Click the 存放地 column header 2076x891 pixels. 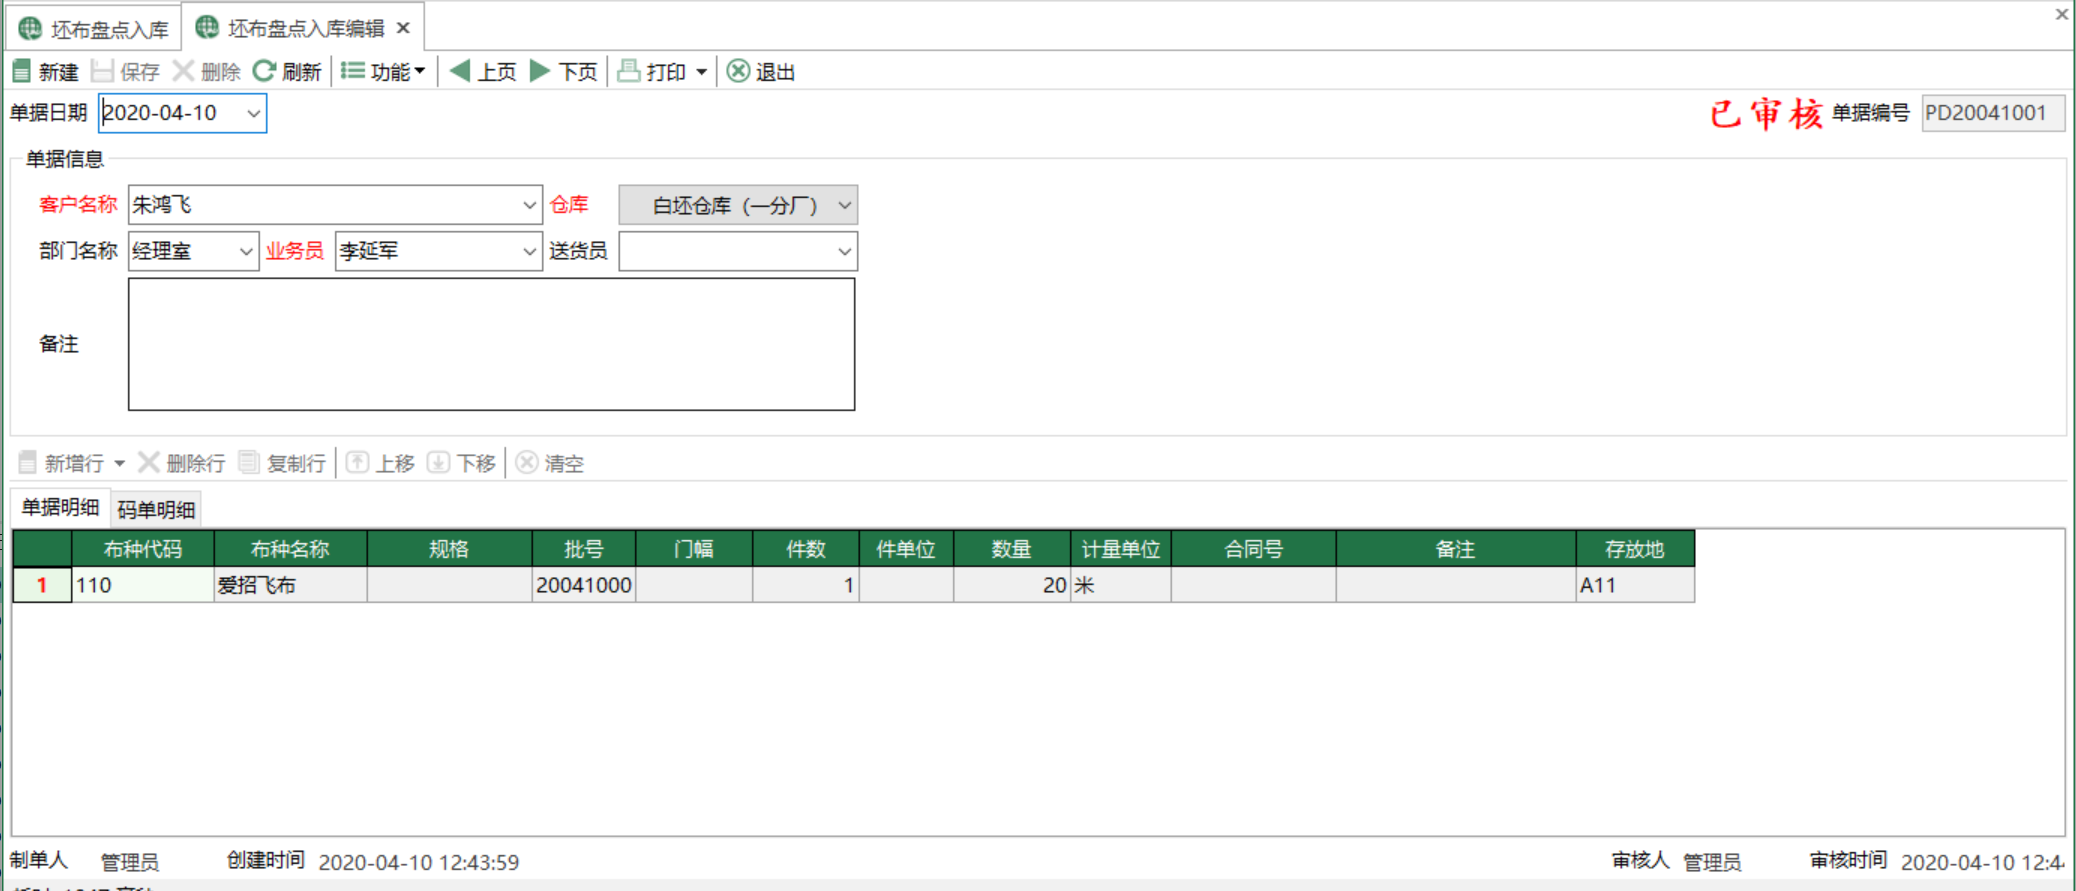pyautogui.click(x=1635, y=549)
